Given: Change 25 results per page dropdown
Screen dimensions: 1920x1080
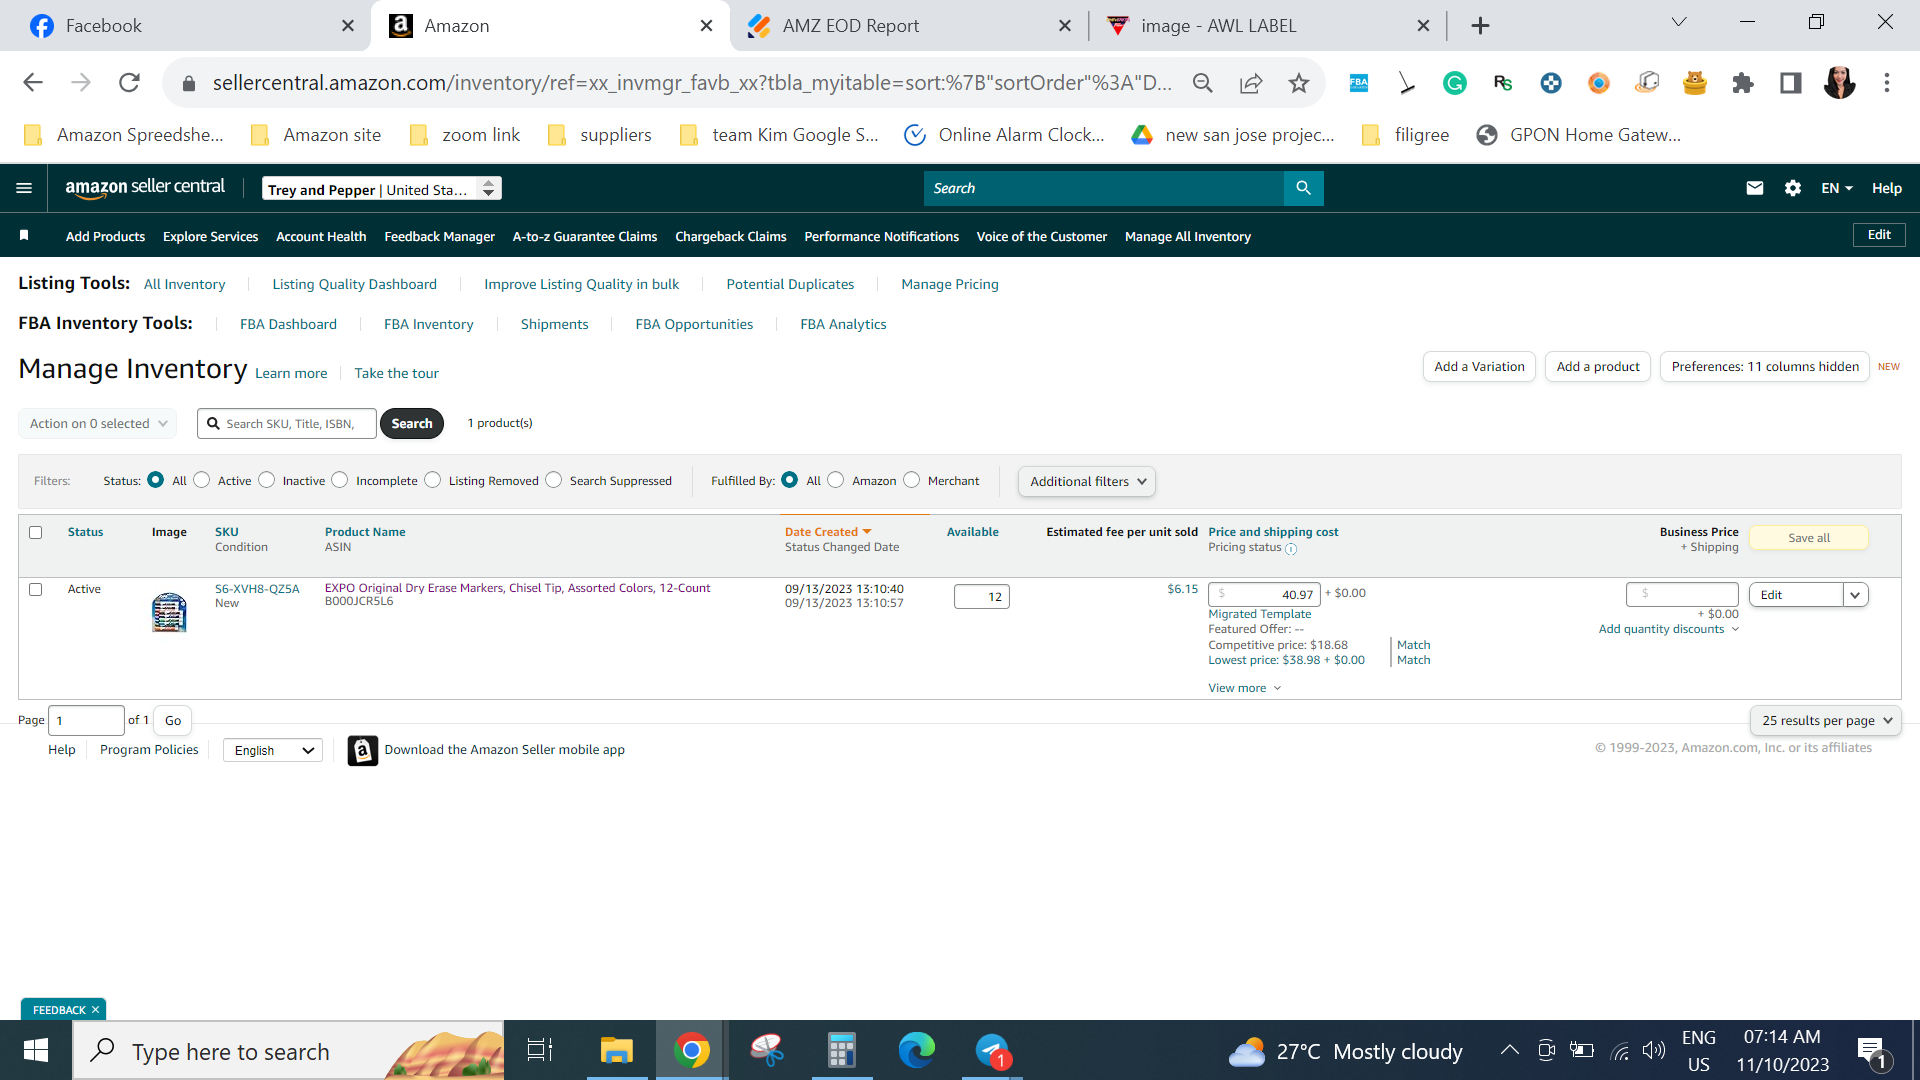Looking at the screenshot, I should tap(1826, 720).
